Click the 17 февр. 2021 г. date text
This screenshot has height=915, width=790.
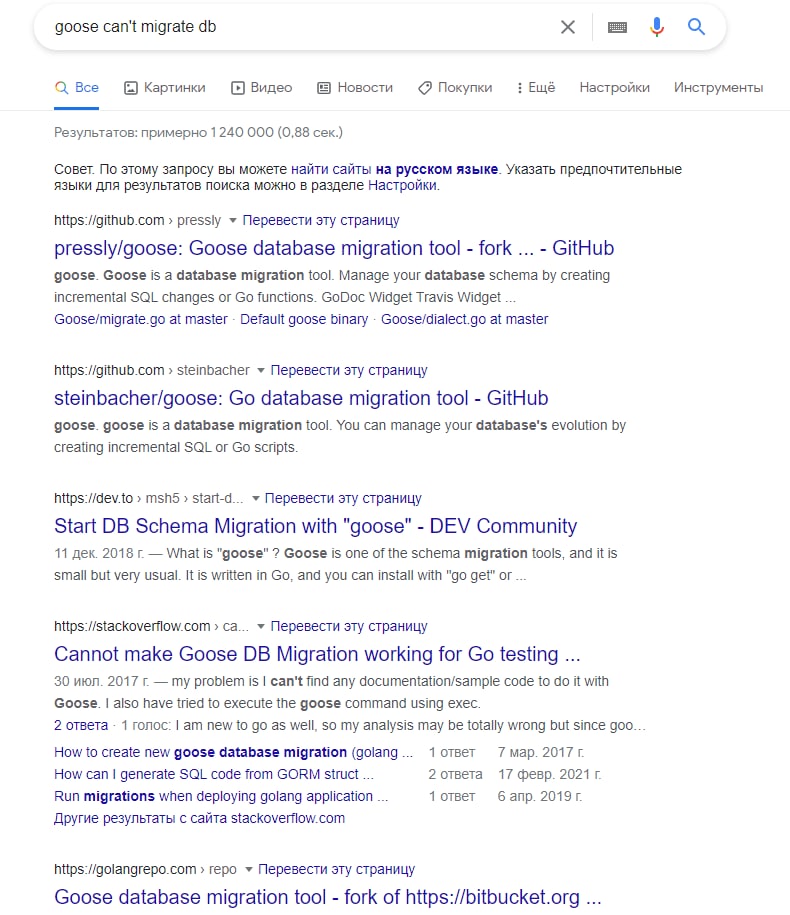549,774
